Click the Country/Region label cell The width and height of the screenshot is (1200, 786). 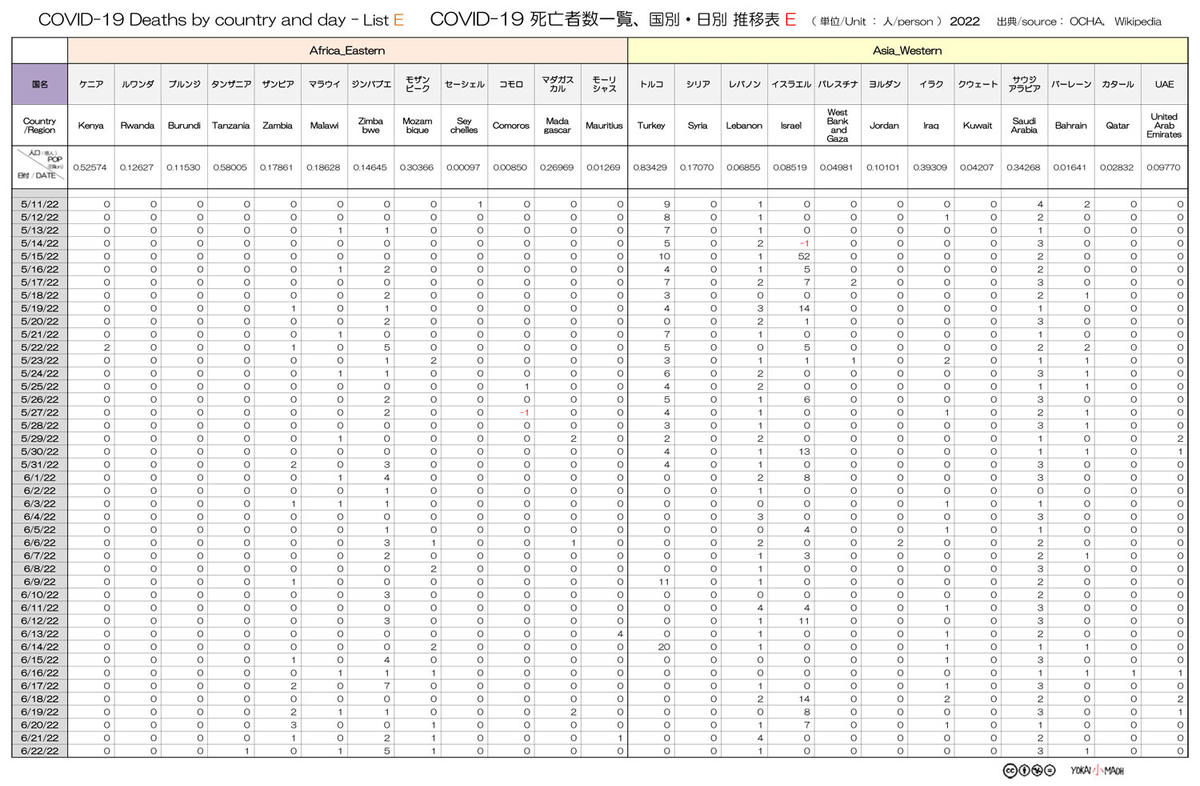[x=40, y=126]
